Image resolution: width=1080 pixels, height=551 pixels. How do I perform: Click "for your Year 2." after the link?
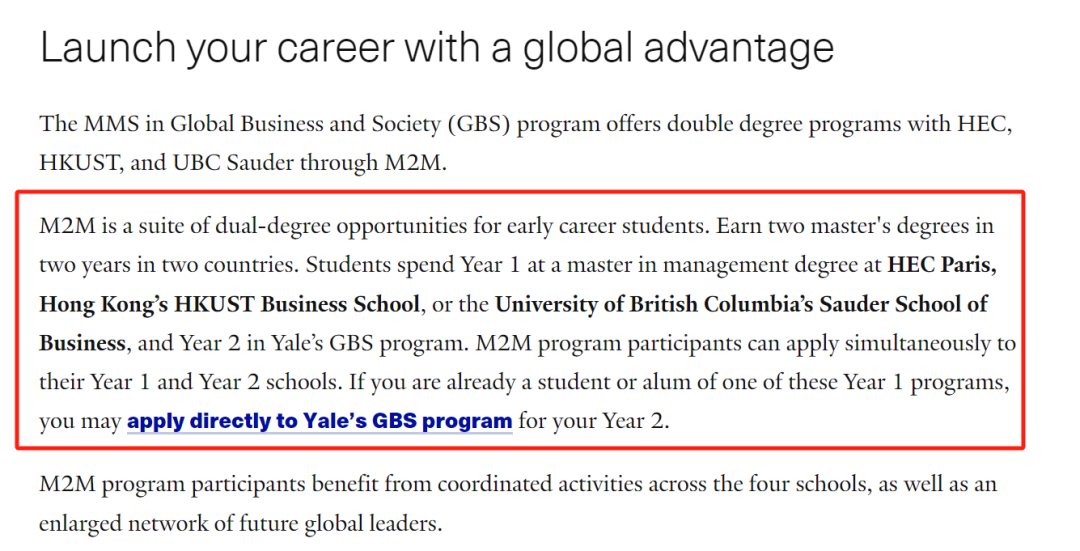[594, 421]
